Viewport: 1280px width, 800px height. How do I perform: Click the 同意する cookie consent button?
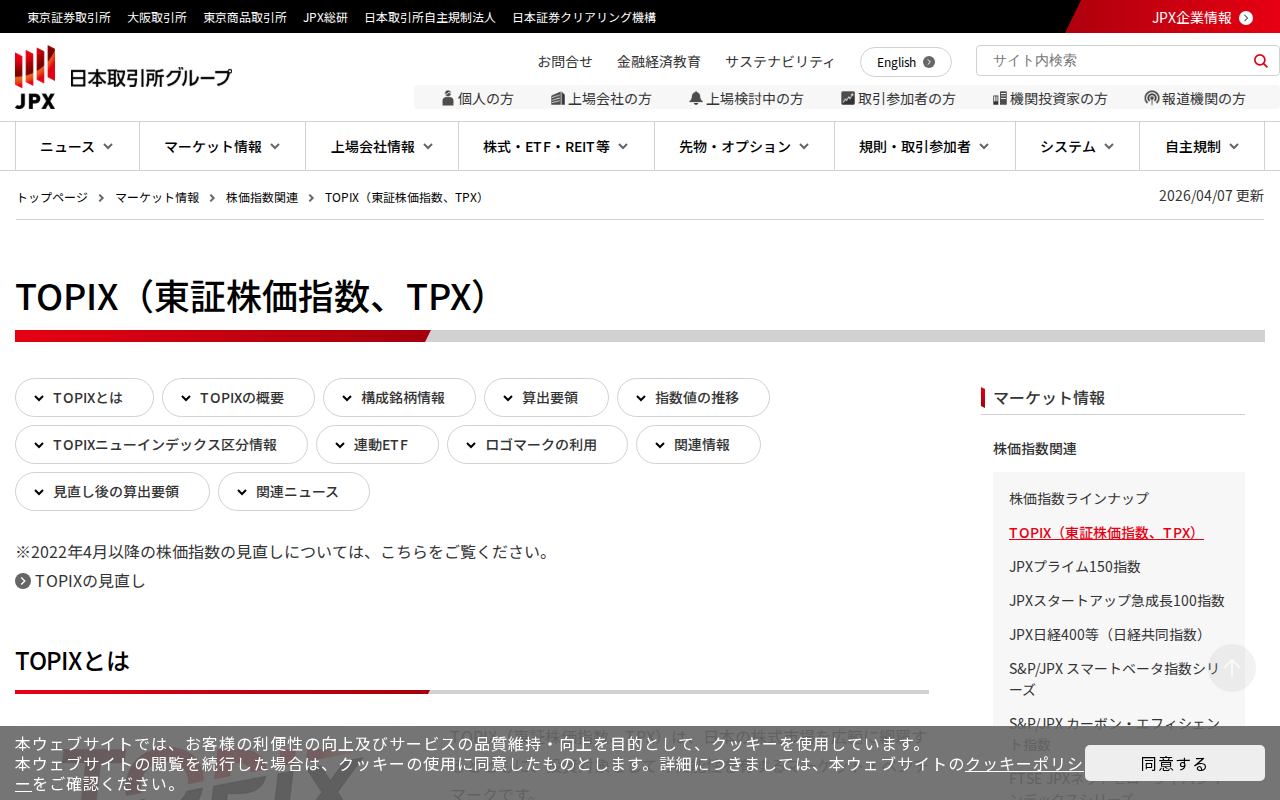[1175, 763]
